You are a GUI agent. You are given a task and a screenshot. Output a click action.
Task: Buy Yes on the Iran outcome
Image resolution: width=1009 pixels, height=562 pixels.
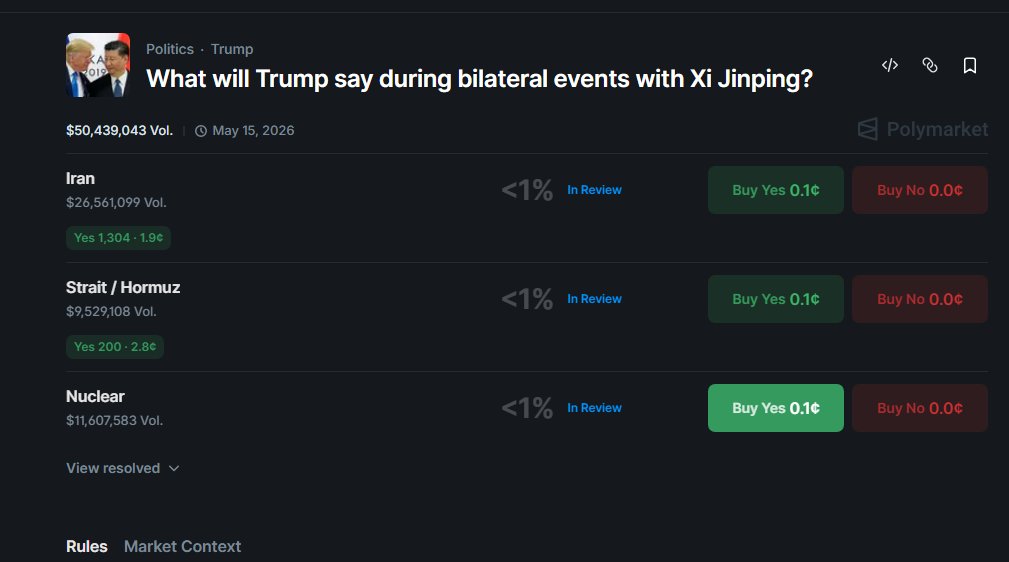tap(775, 190)
